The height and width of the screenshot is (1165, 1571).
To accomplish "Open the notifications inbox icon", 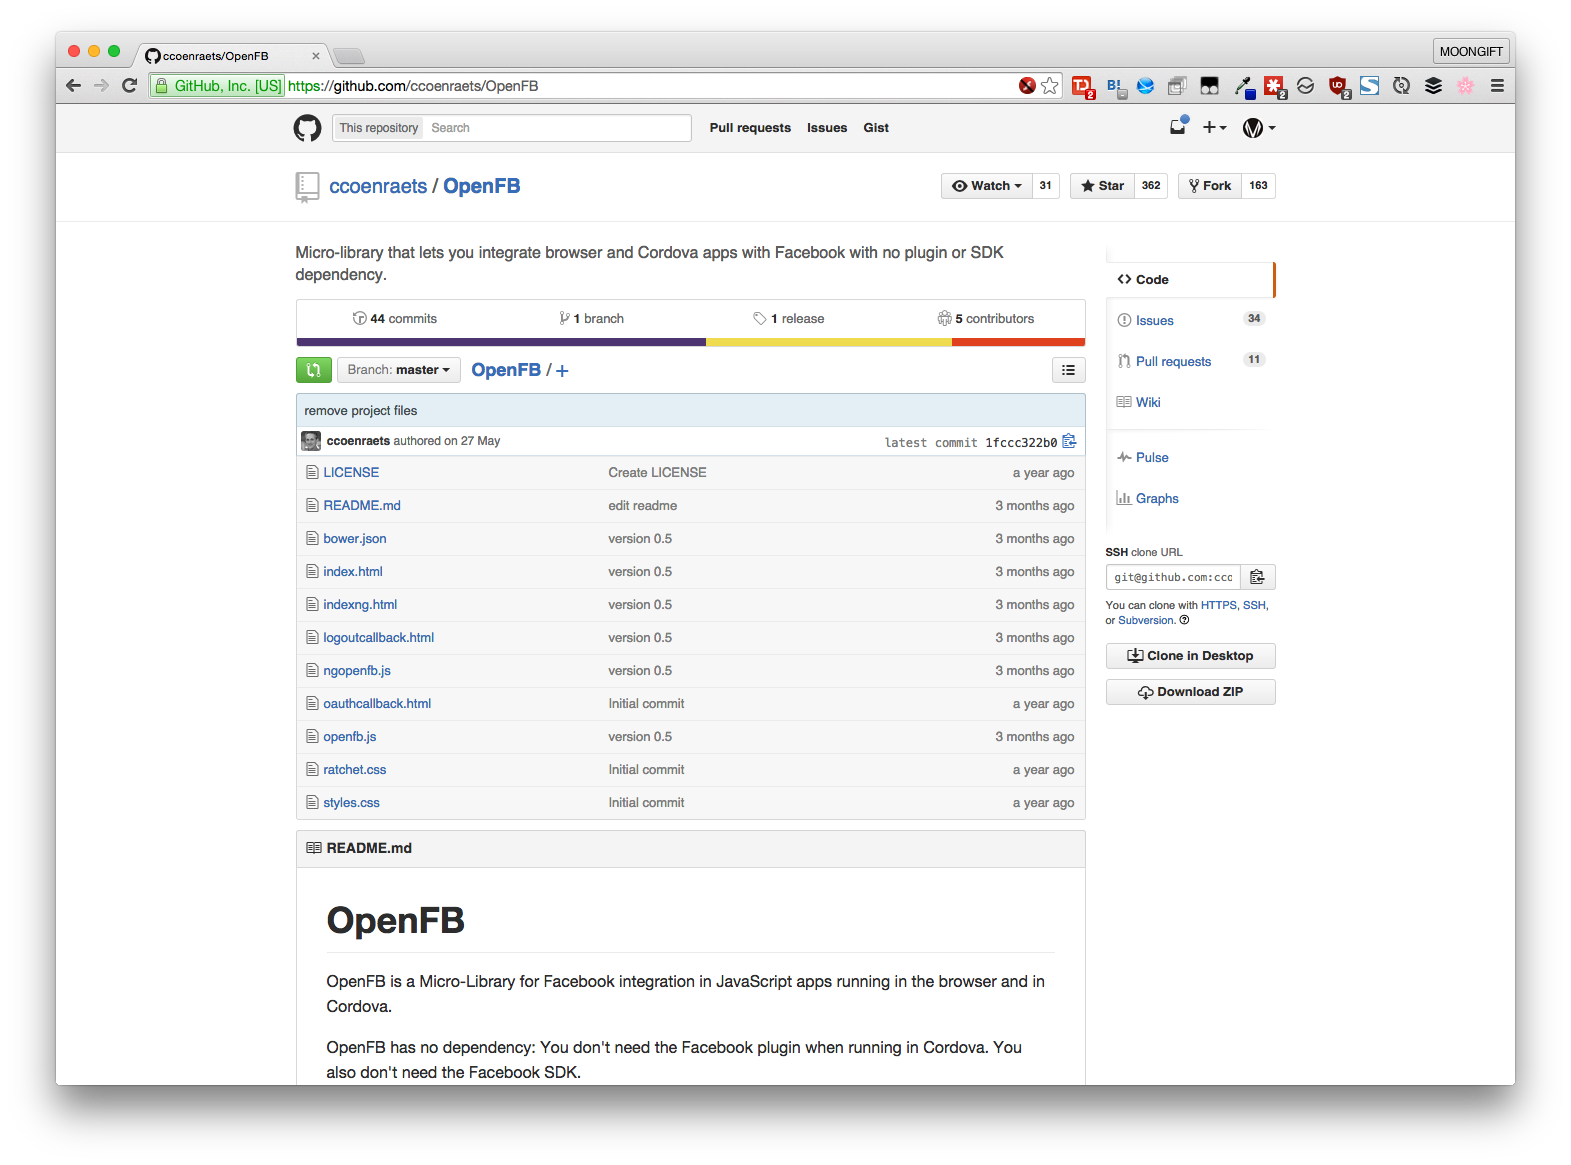I will [x=1178, y=127].
